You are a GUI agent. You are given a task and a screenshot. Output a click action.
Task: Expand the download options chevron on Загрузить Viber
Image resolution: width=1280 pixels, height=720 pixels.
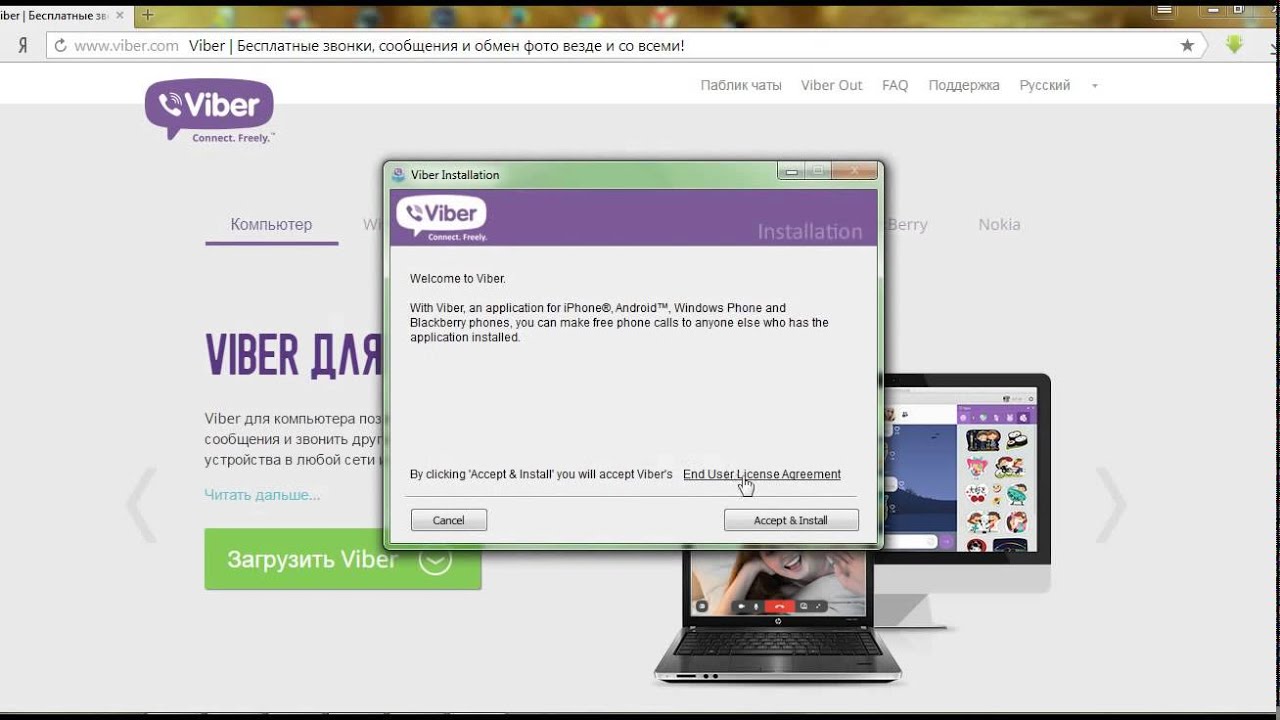click(x=435, y=560)
